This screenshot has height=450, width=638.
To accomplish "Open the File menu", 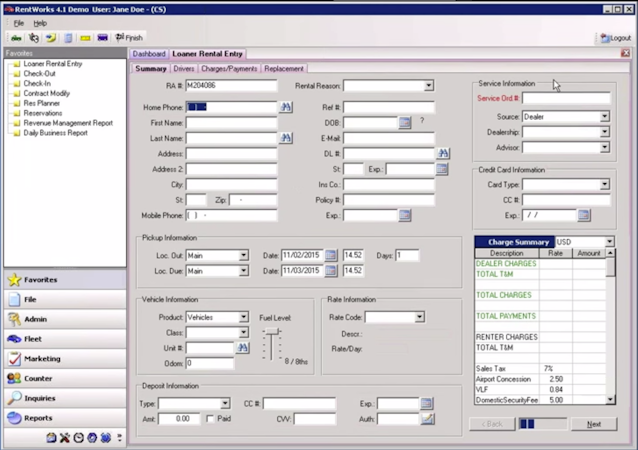I will pos(19,23).
